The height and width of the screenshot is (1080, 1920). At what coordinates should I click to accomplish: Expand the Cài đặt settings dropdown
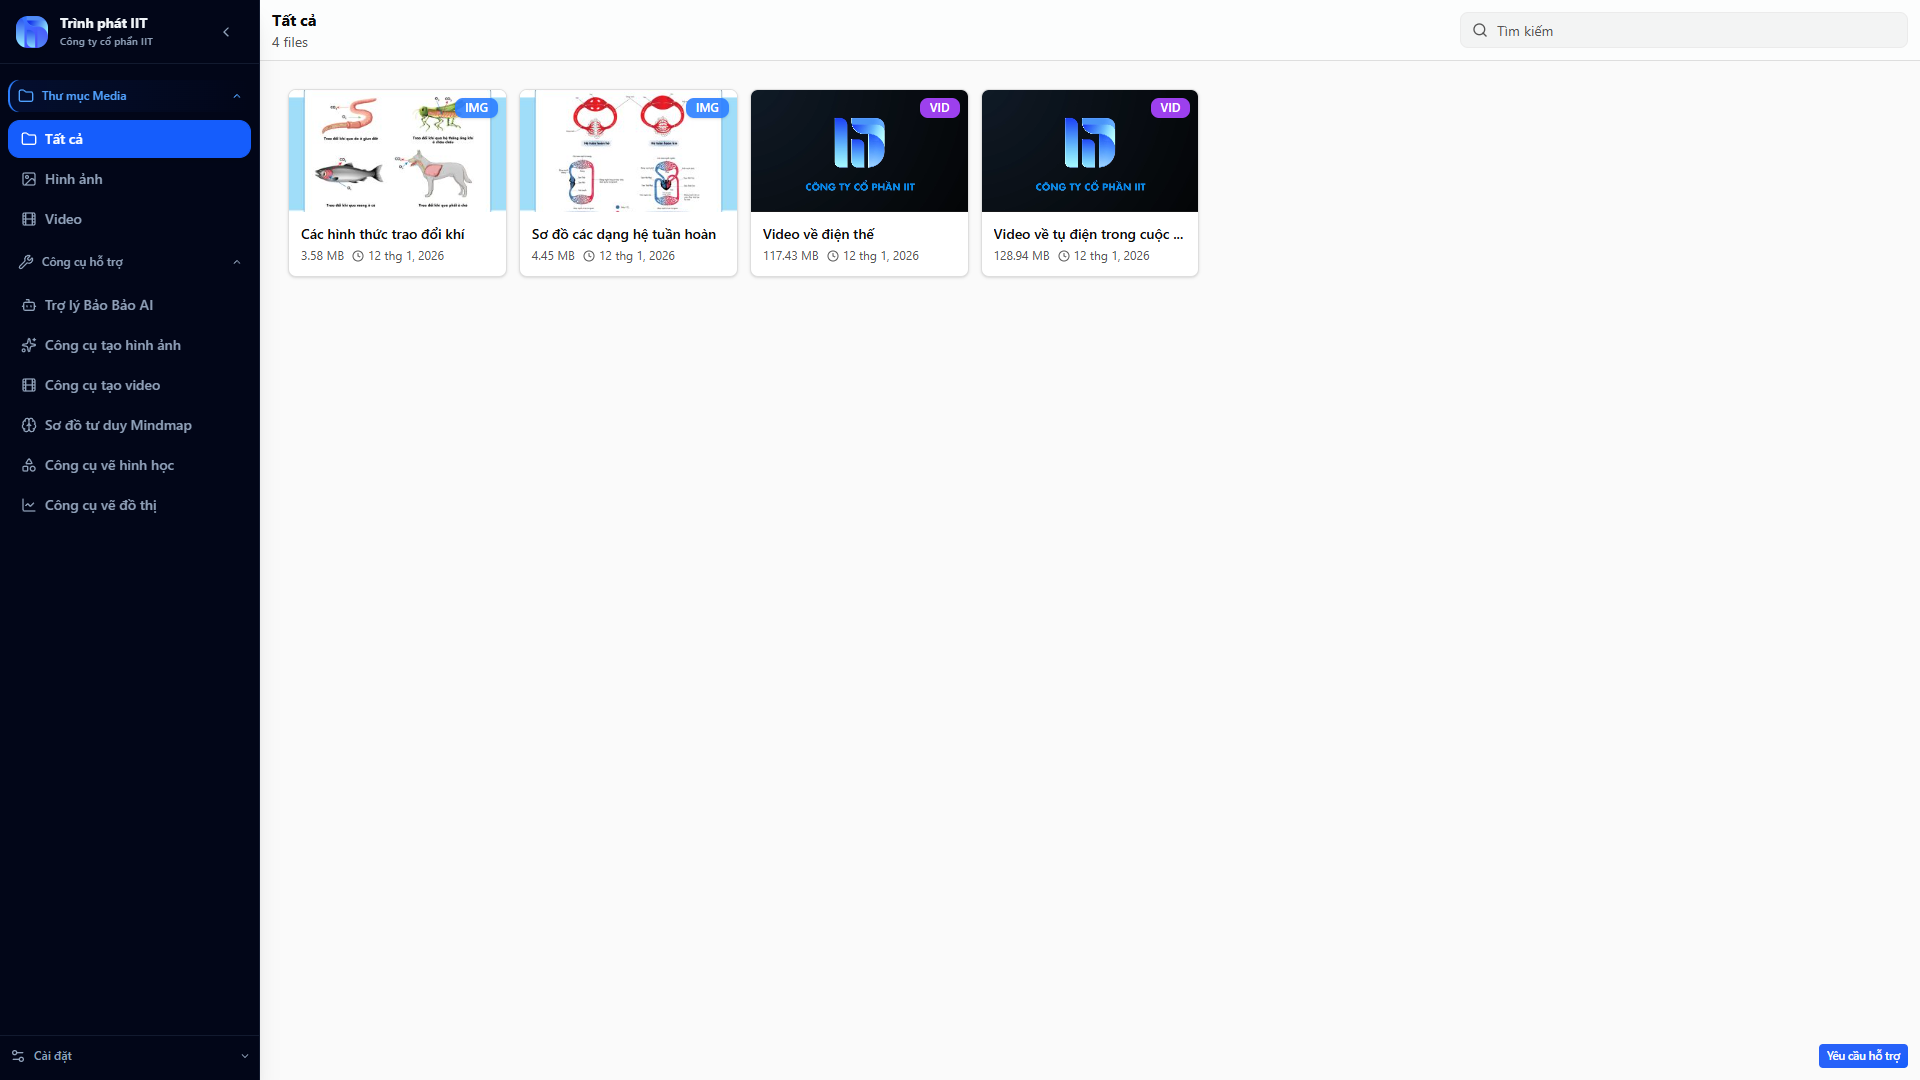[x=244, y=1056]
